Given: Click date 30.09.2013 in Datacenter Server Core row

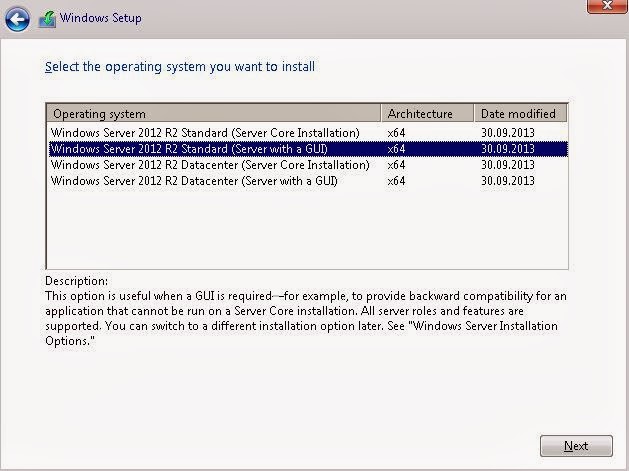Looking at the screenshot, I should click(x=508, y=165).
